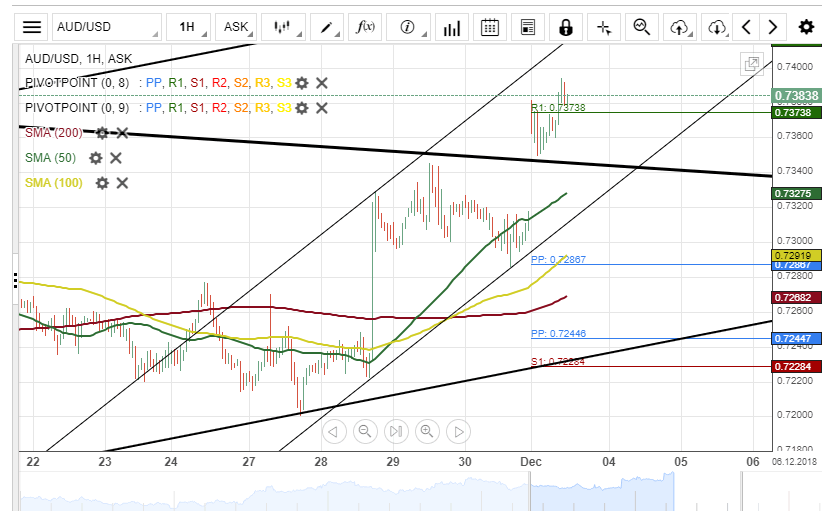Click the cloud upload icon
This screenshot has height=522, width=829.
[680, 27]
